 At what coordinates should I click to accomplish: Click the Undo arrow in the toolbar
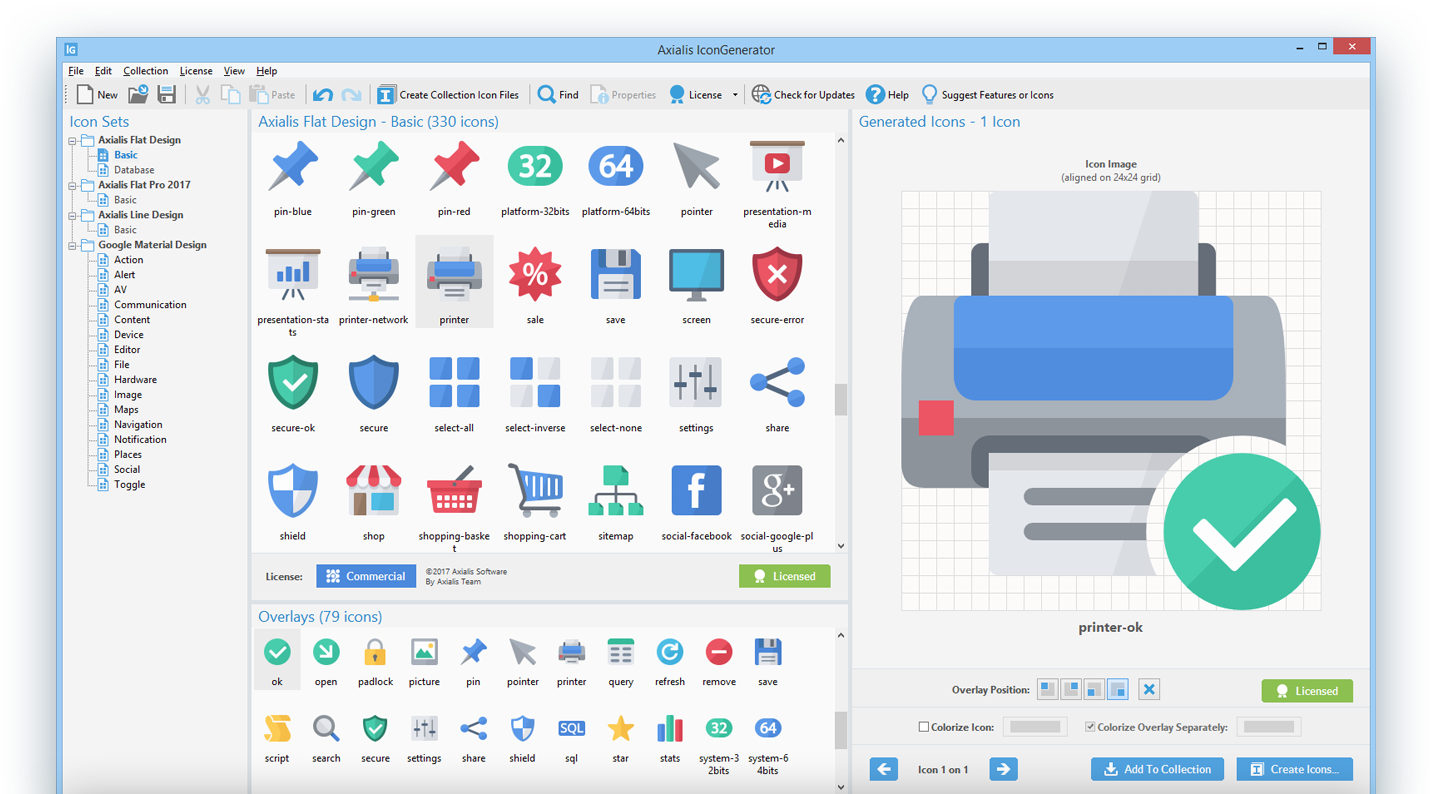[322, 95]
